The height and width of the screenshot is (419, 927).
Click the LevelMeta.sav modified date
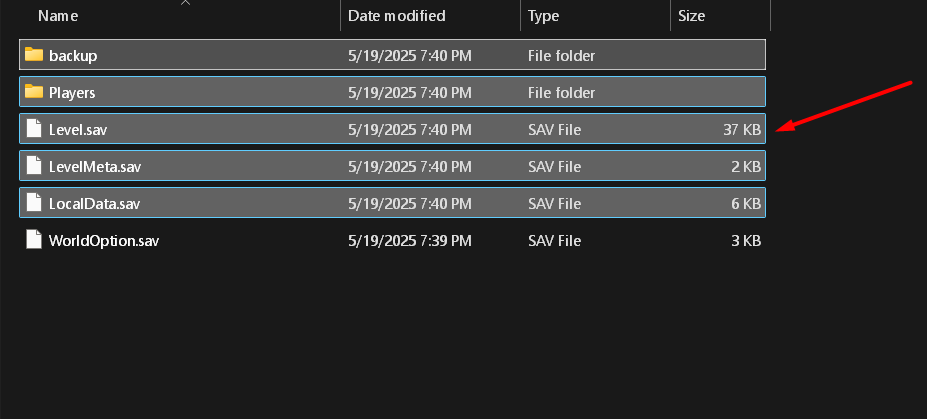(410, 166)
